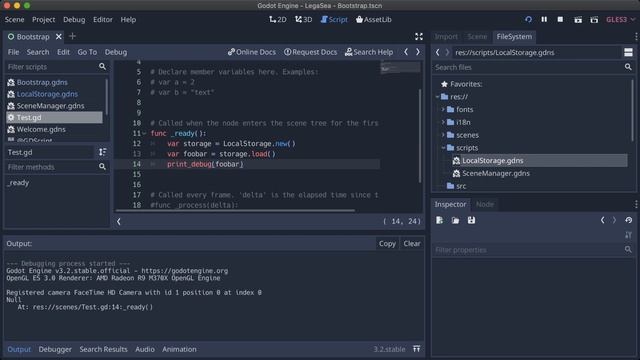Open the Go To menu
Screen dimensions: 640x360
coord(87,52)
